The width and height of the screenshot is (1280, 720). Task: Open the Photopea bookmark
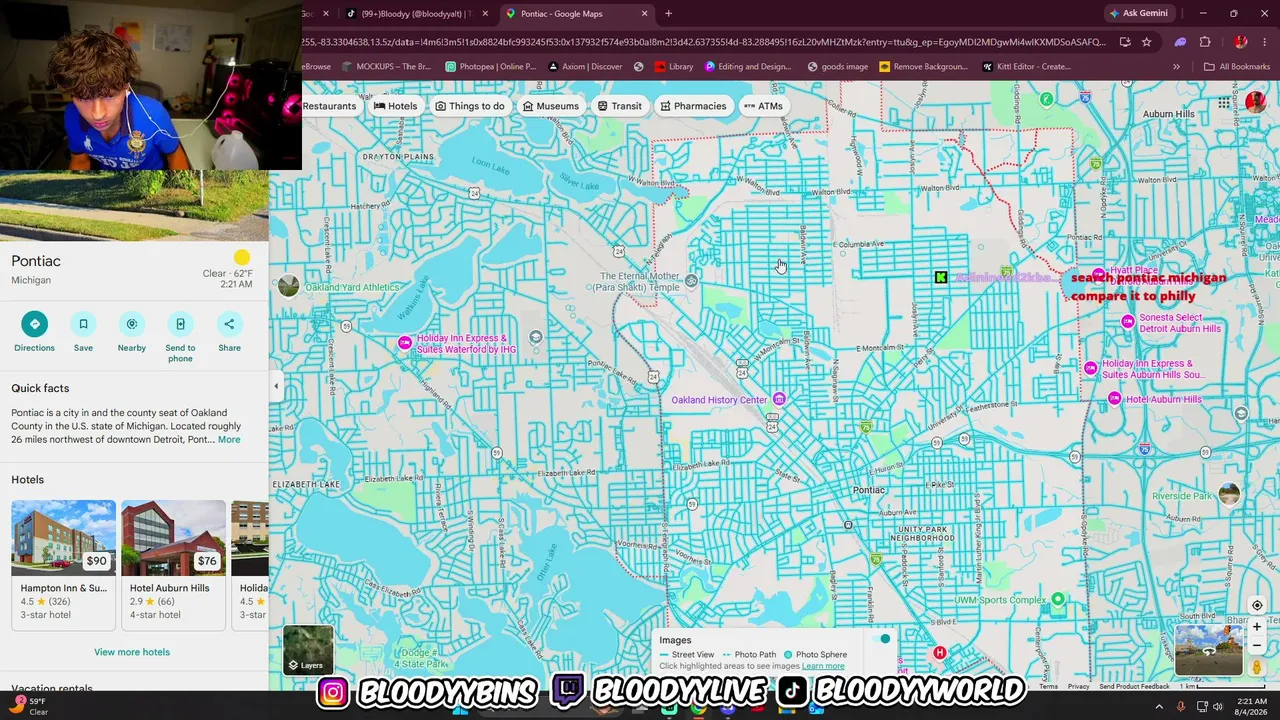(491, 67)
